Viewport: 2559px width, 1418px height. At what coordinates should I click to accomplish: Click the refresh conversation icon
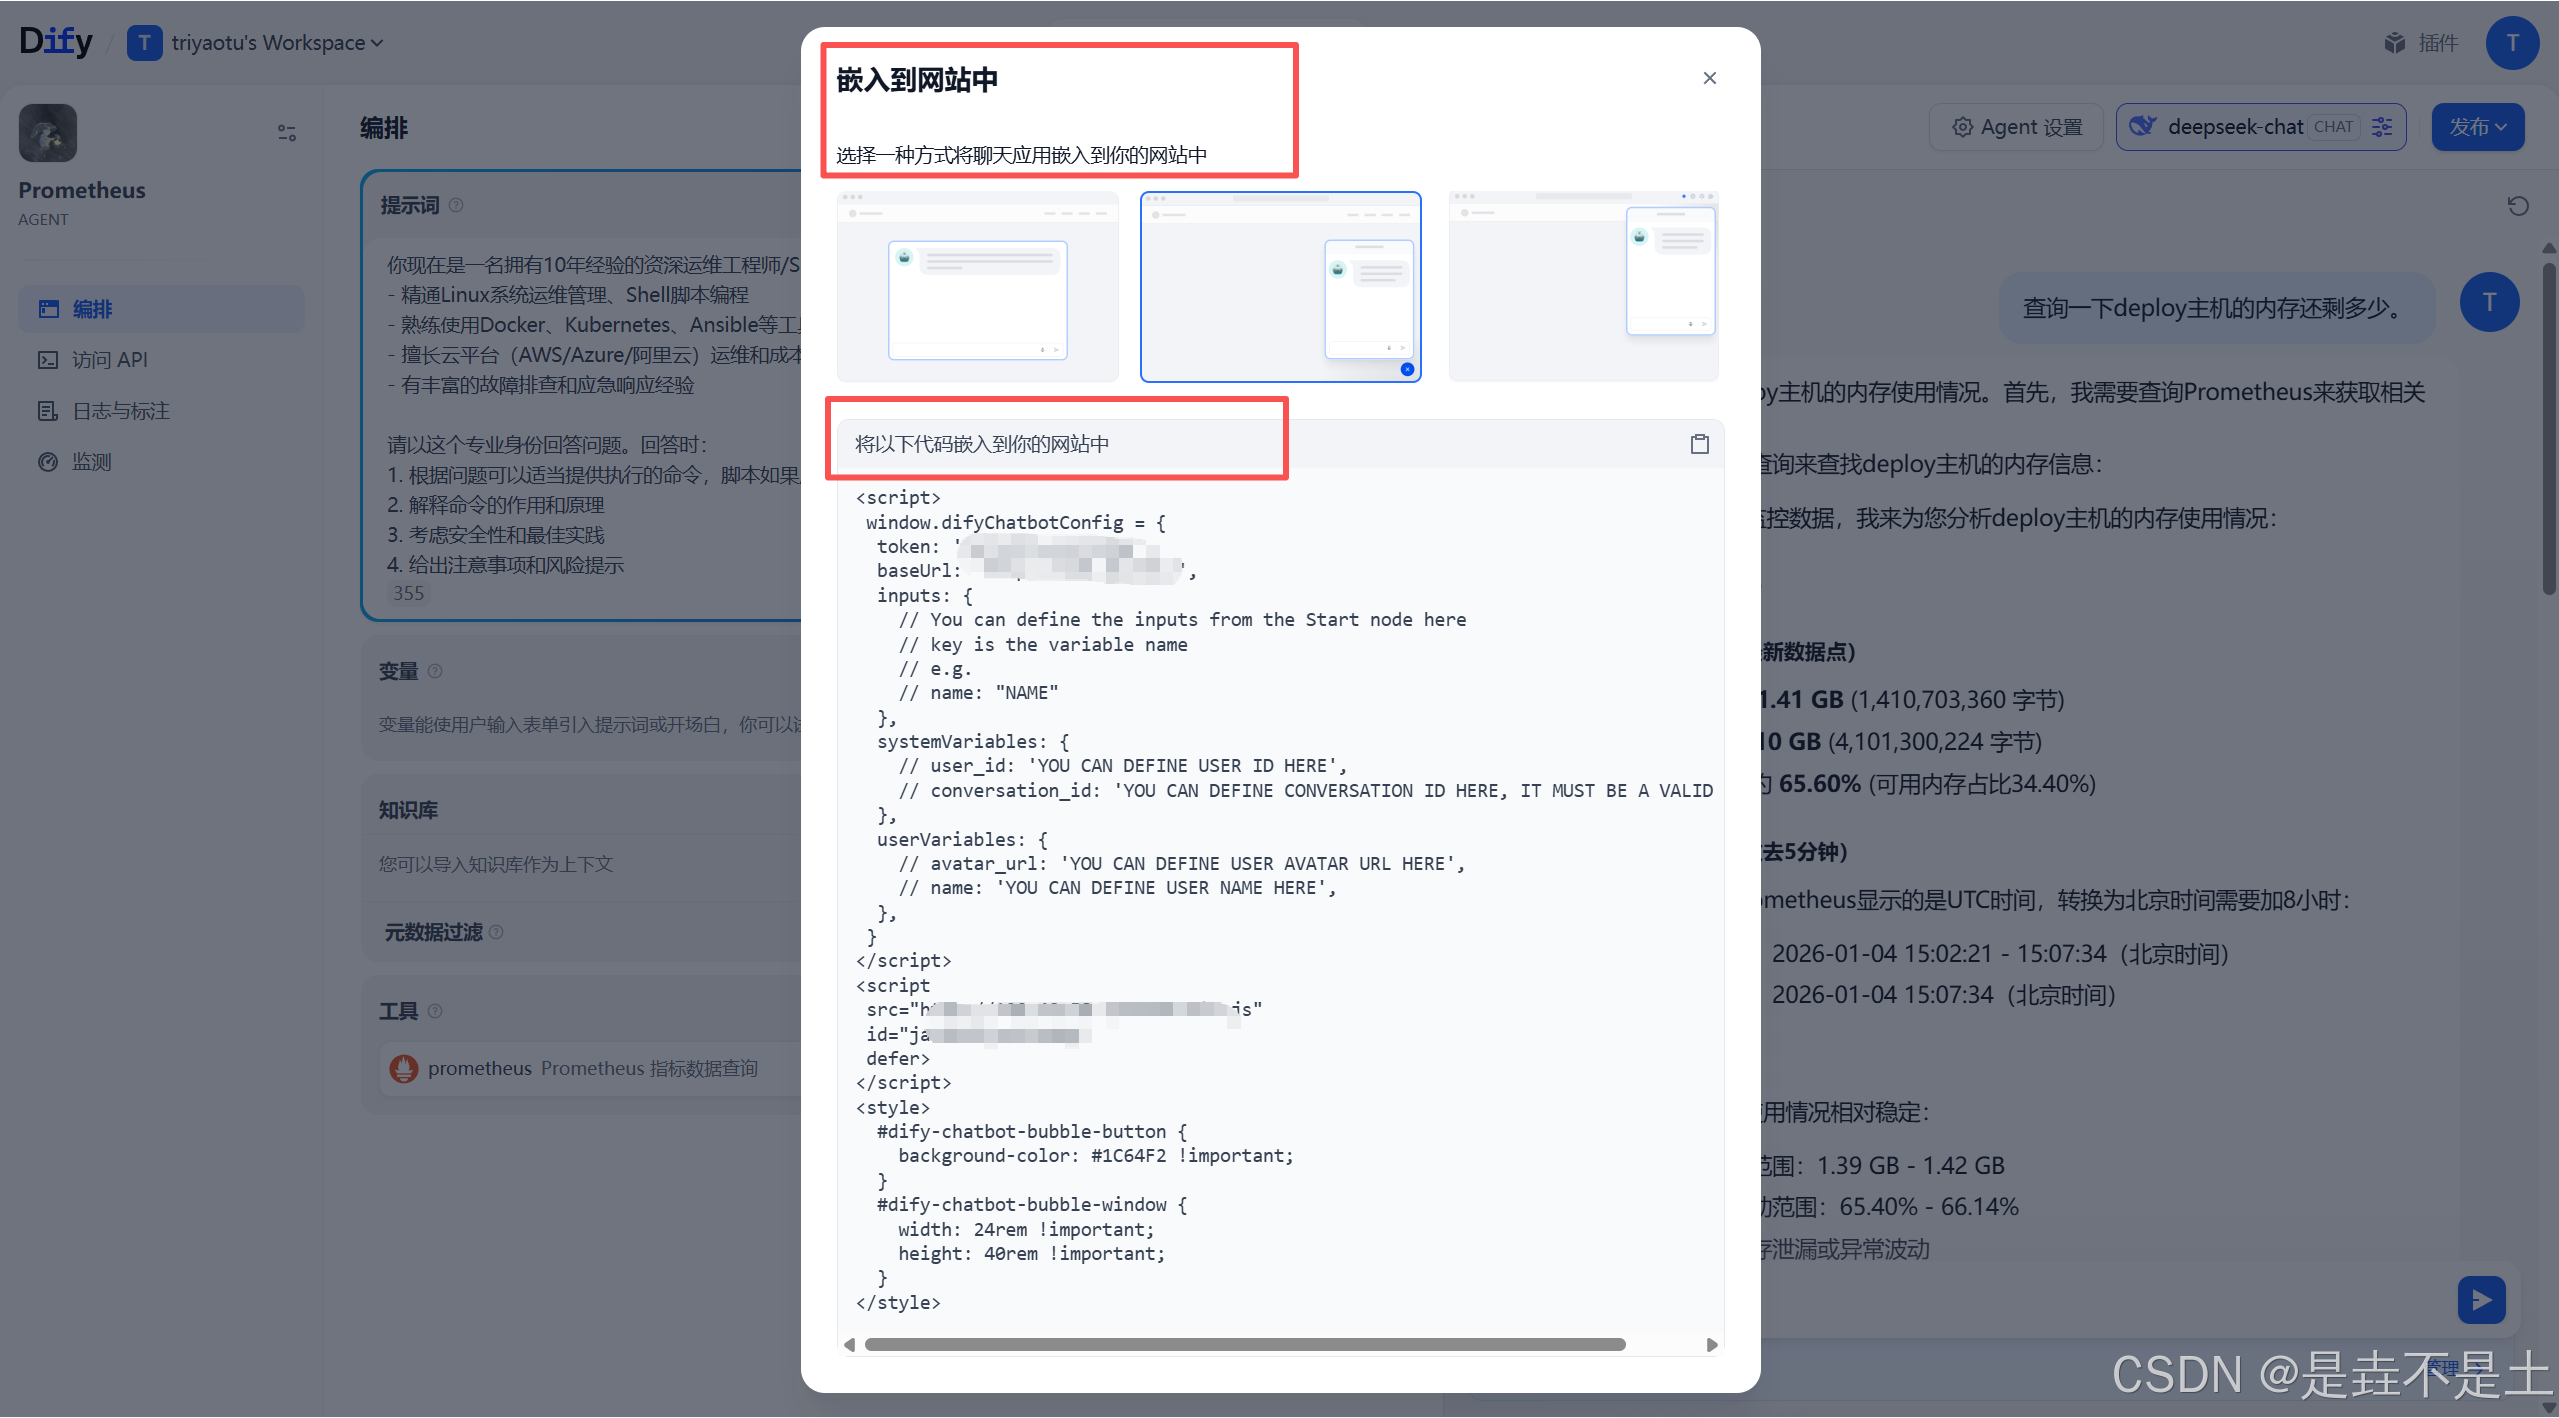coord(2517,206)
